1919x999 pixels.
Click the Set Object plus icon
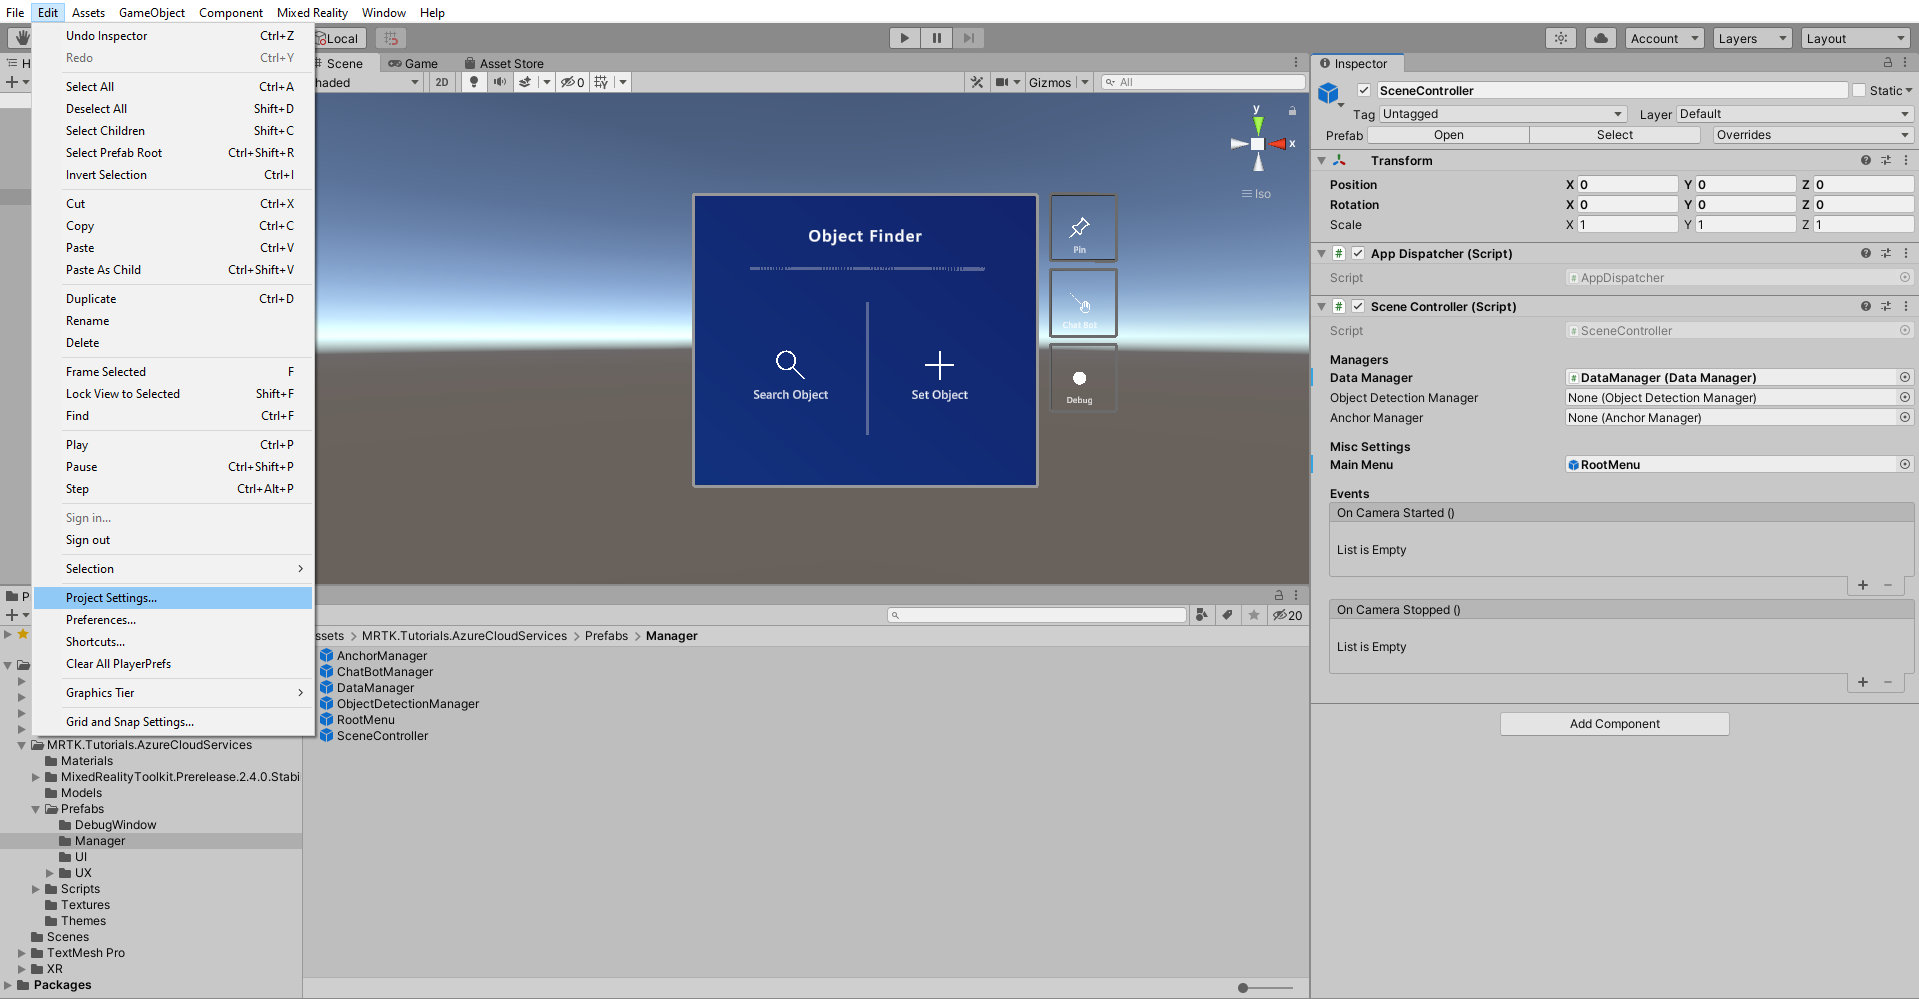click(938, 366)
